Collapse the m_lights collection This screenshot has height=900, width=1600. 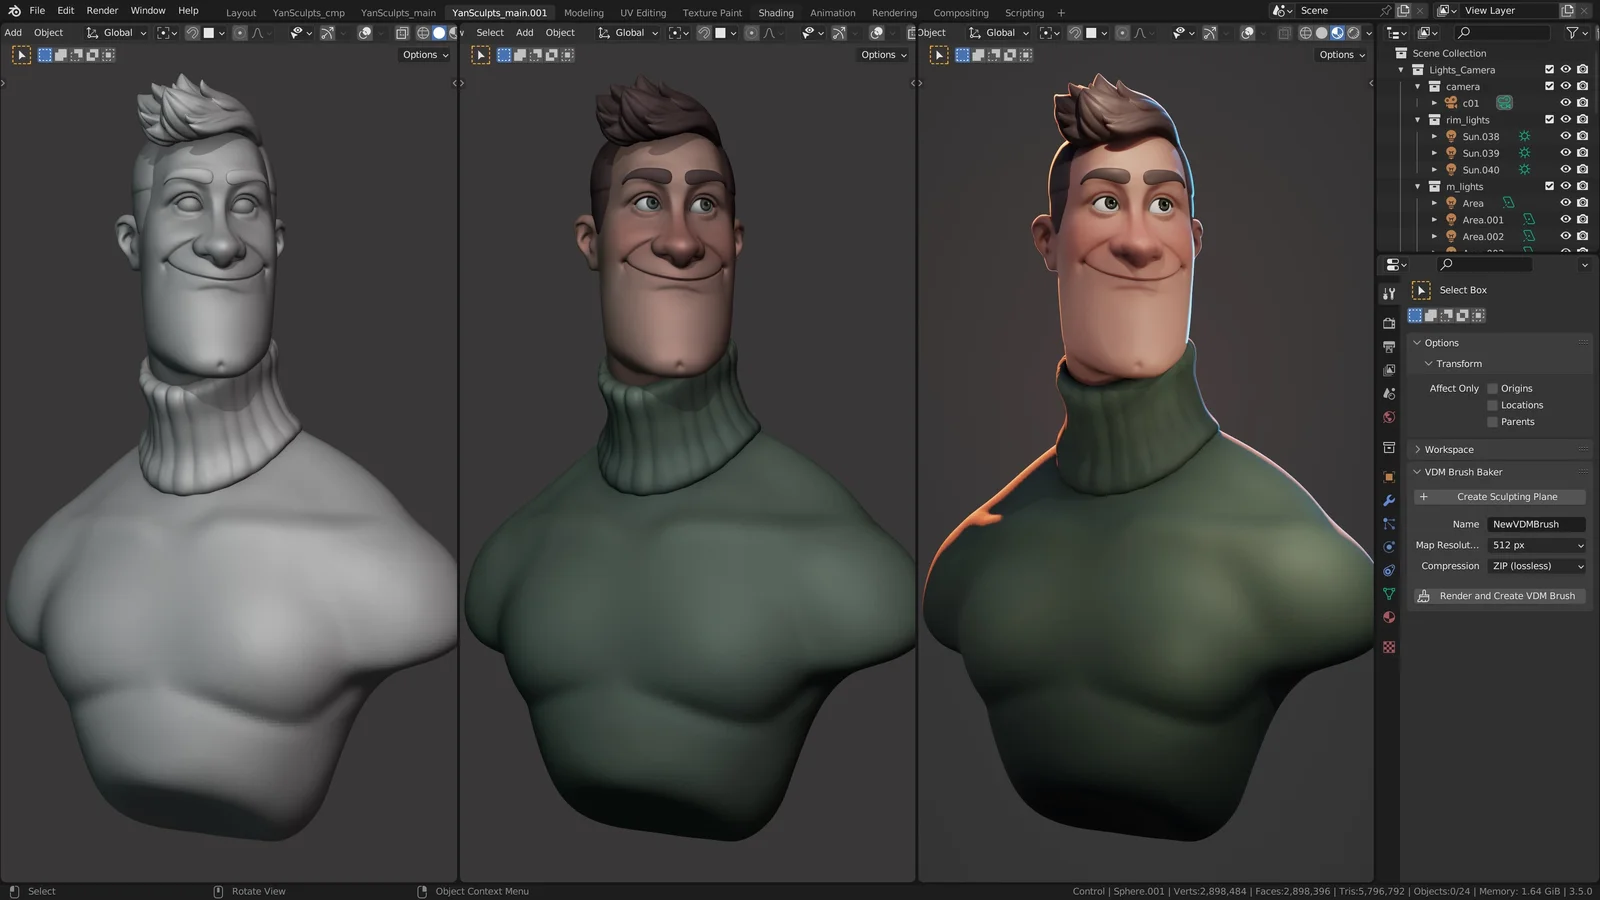(1417, 186)
